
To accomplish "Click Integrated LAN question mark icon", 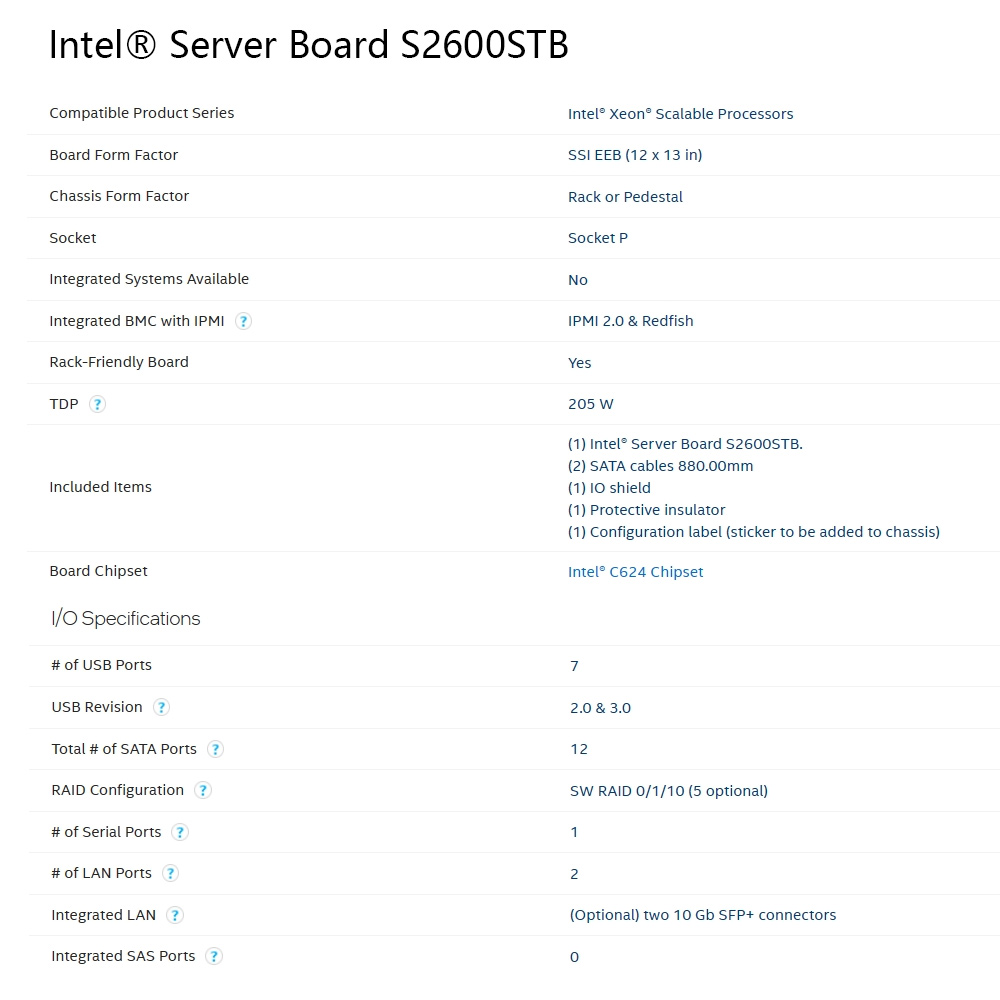I will tap(175, 915).
